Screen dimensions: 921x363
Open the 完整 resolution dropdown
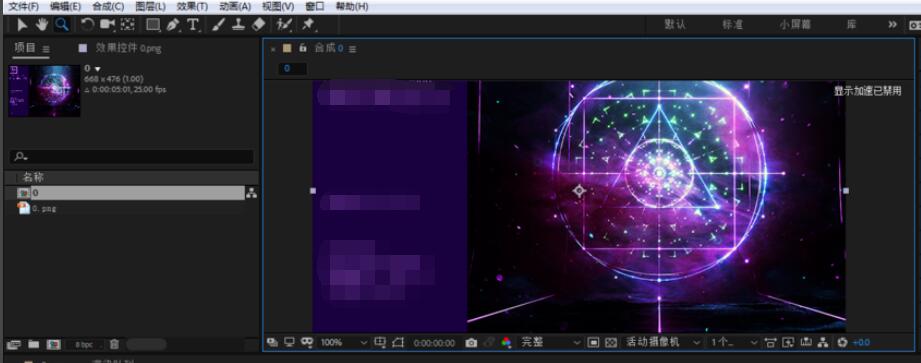550,342
